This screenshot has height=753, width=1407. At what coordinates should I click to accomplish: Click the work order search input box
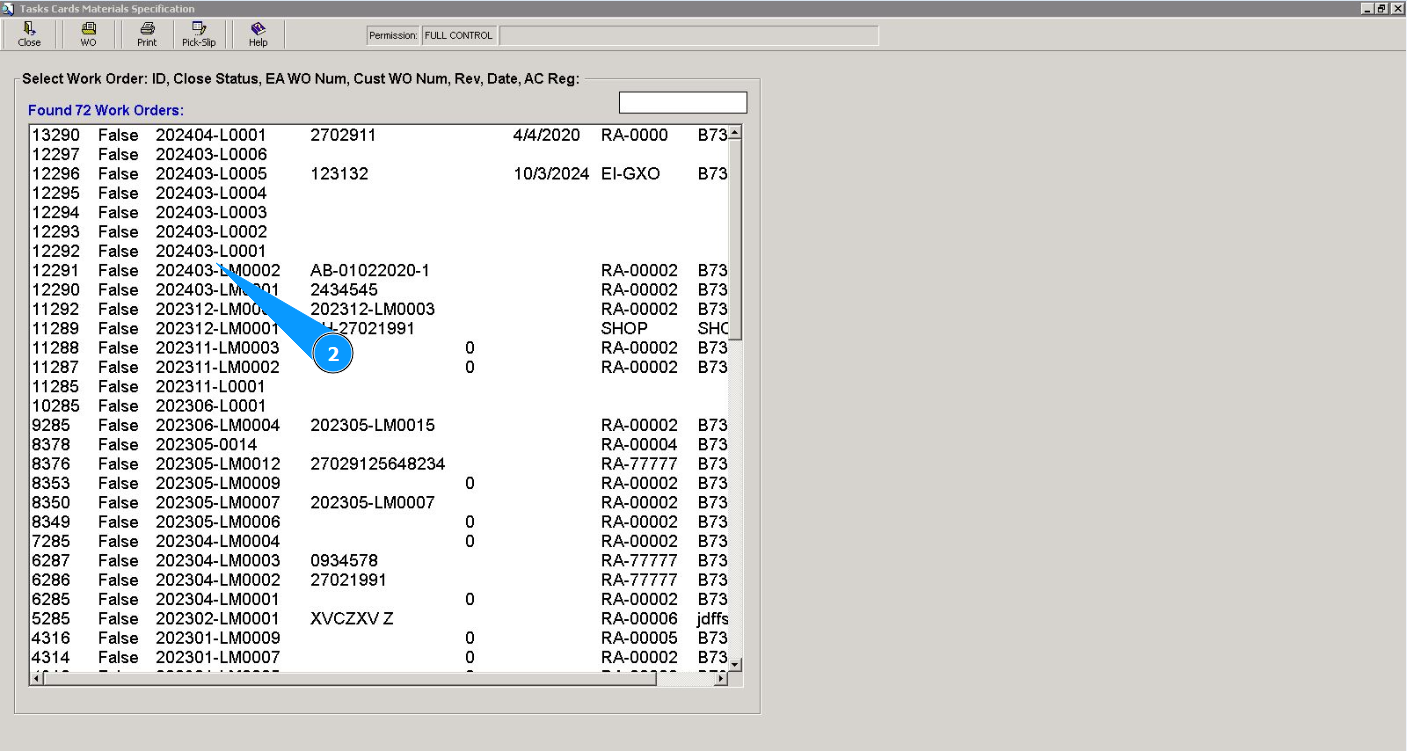point(683,103)
